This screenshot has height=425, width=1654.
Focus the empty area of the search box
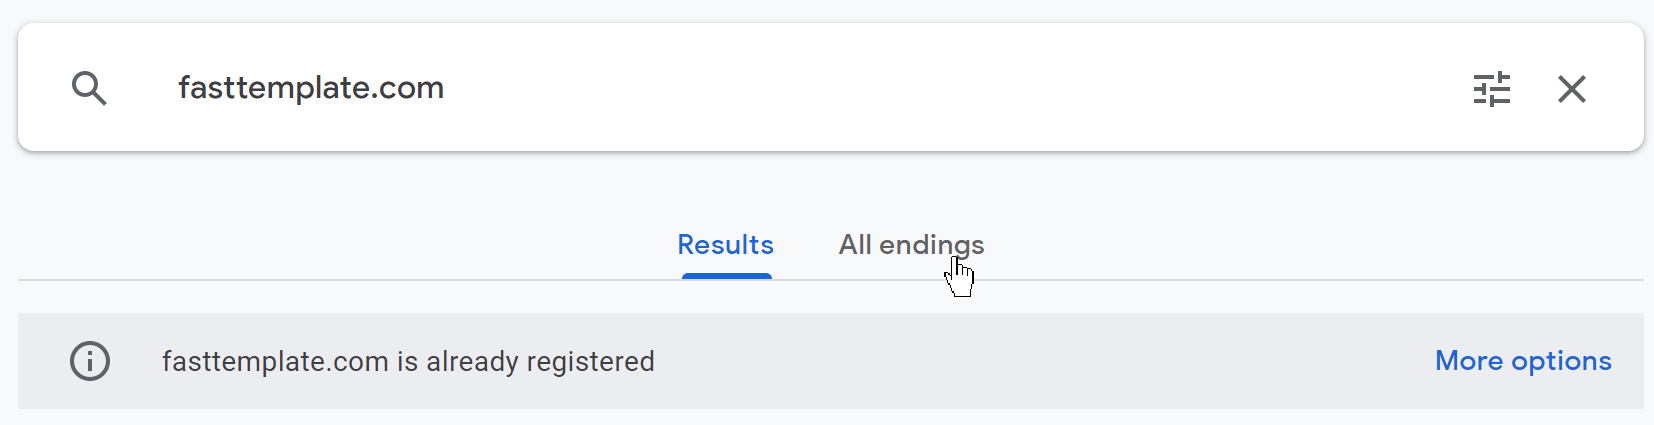(900, 88)
